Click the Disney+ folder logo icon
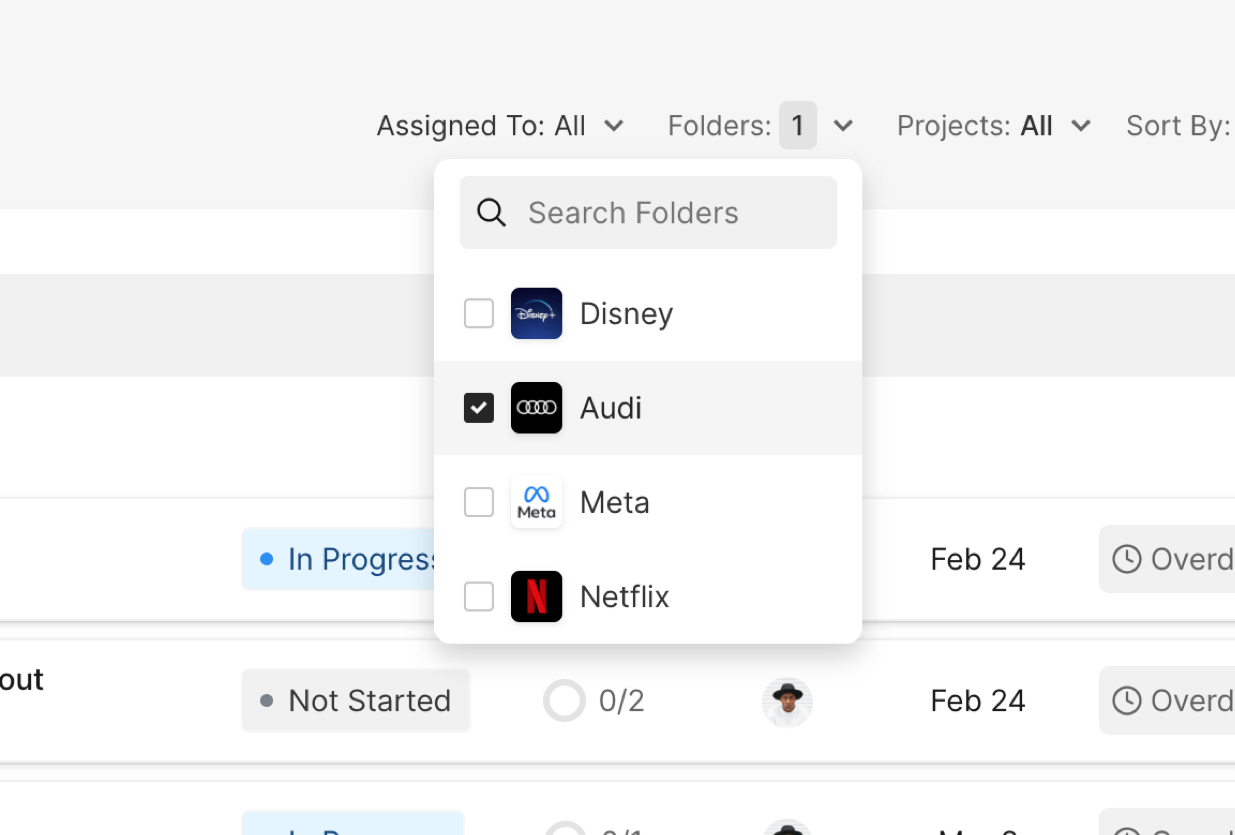 (x=536, y=314)
